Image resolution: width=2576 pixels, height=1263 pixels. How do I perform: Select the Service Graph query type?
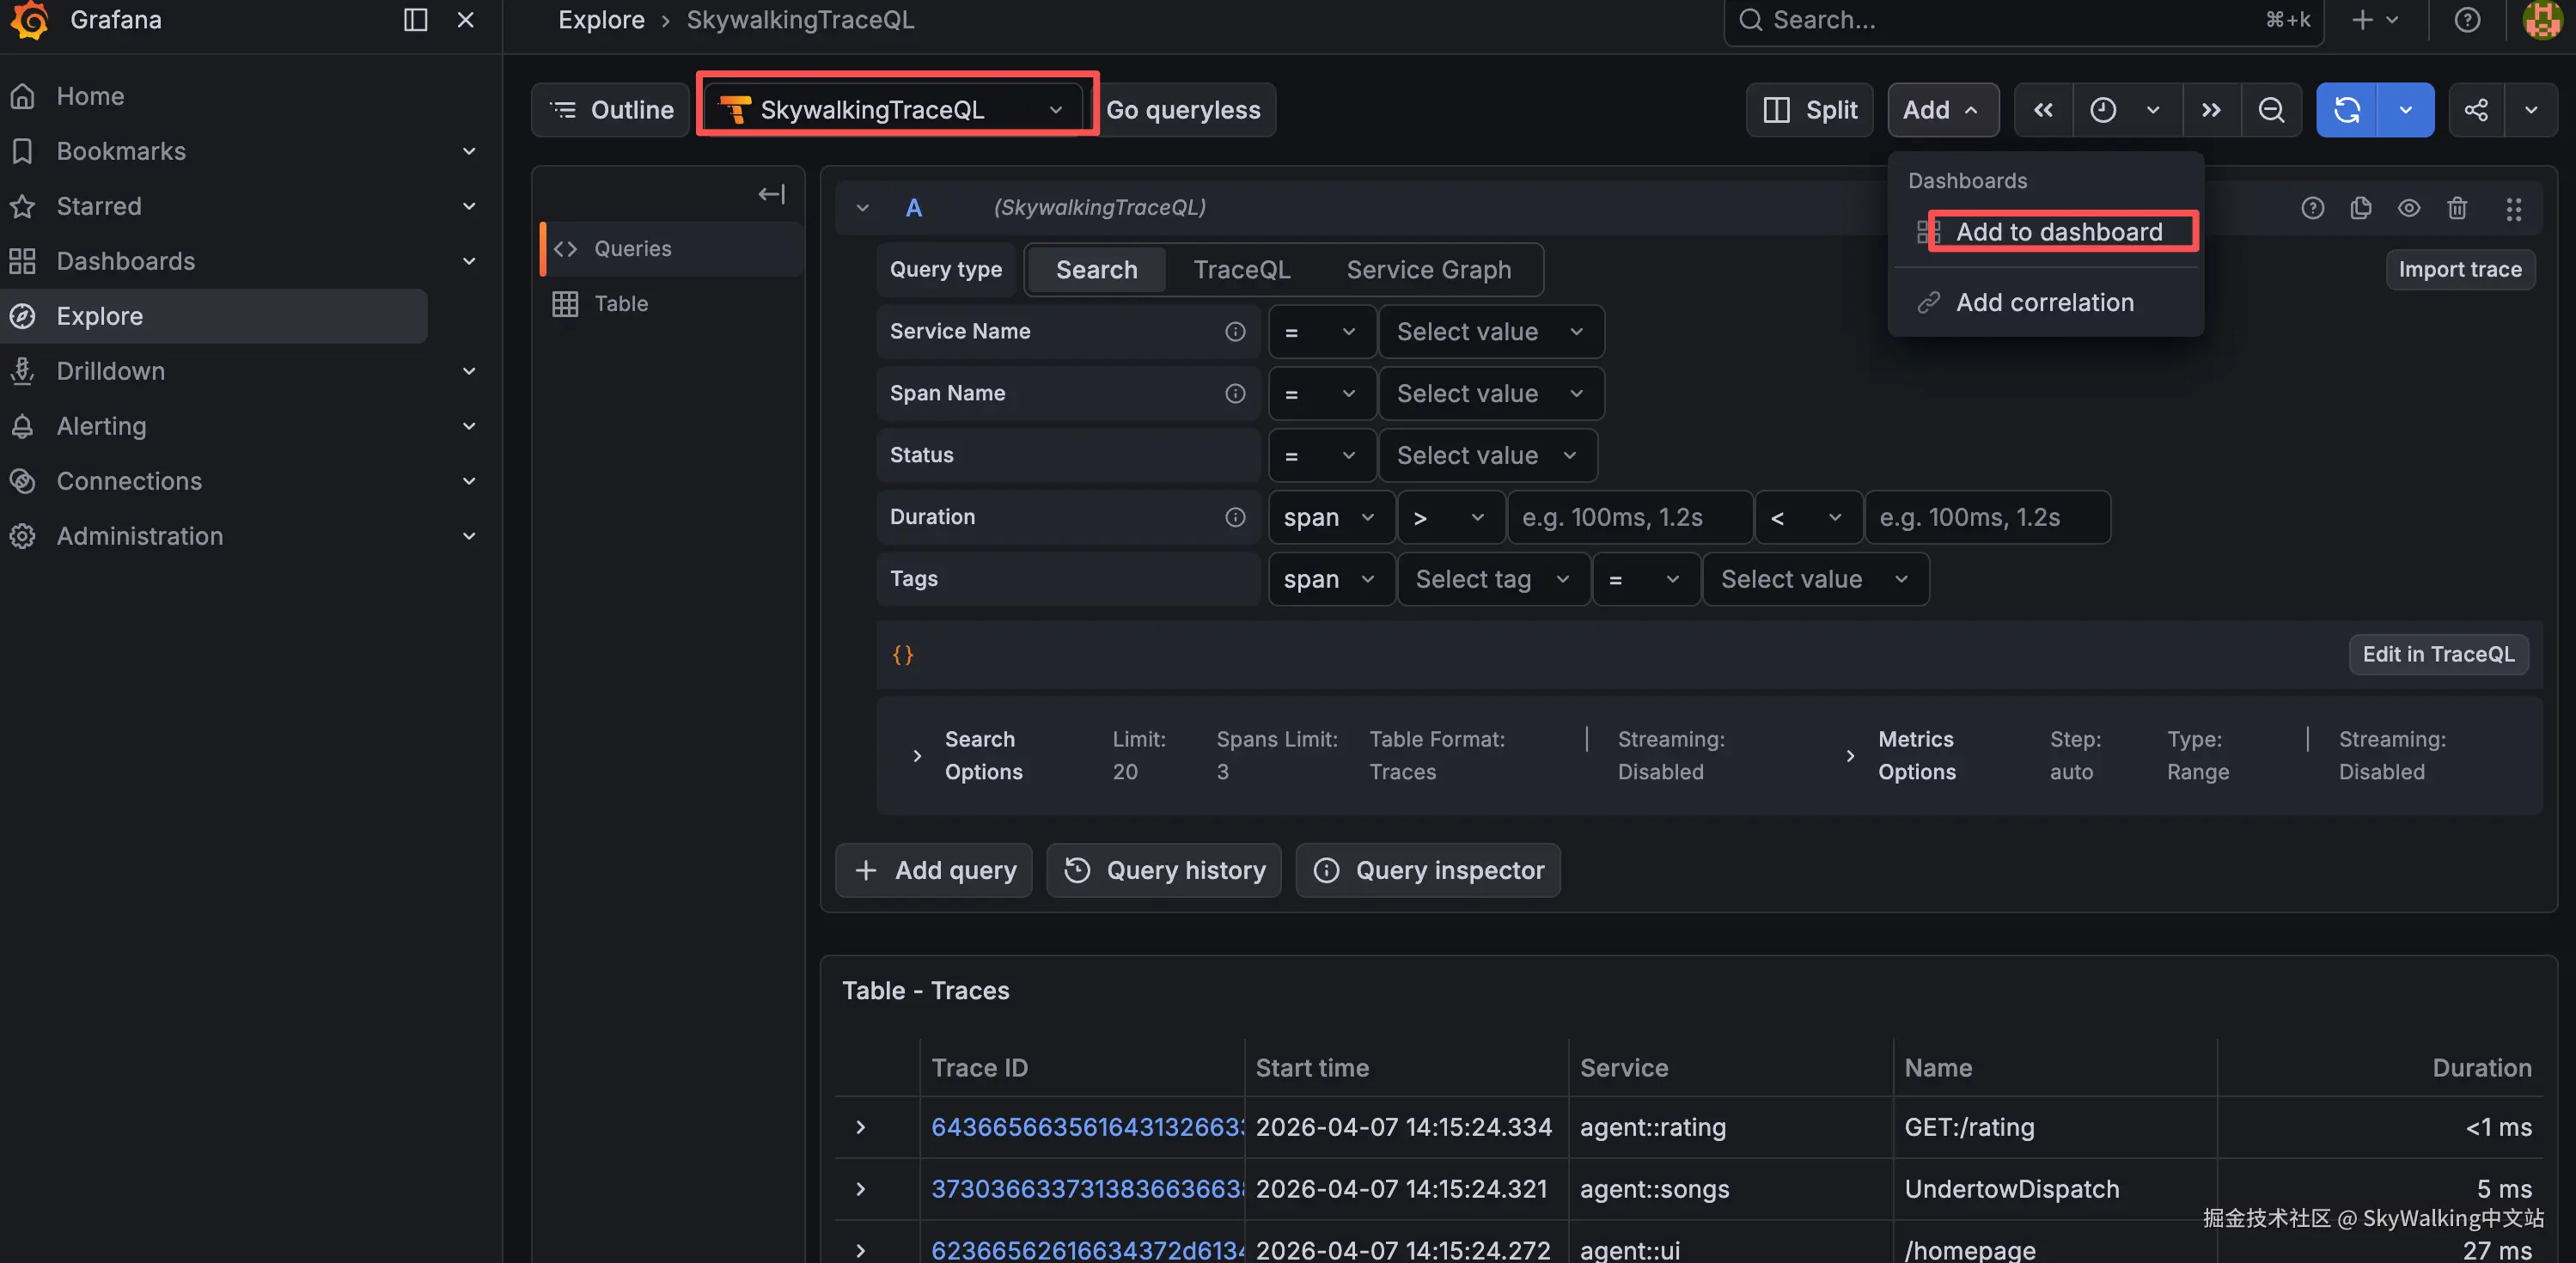[x=1428, y=270]
